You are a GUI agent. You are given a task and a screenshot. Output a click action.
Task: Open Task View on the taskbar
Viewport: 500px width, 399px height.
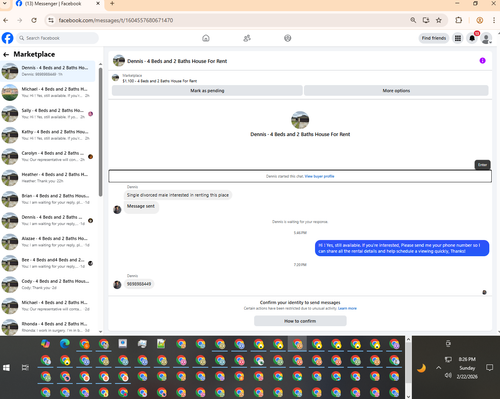(25, 368)
